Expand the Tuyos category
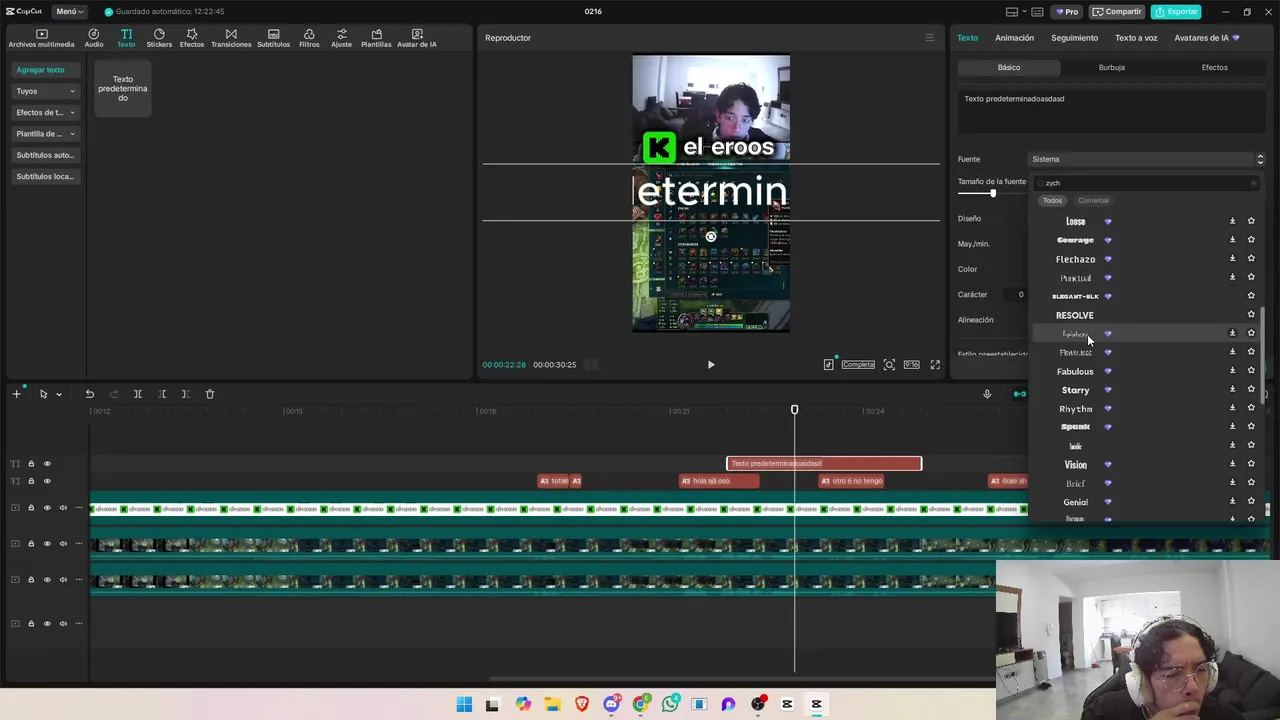The height and width of the screenshot is (720, 1280). (x=45, y=91)
